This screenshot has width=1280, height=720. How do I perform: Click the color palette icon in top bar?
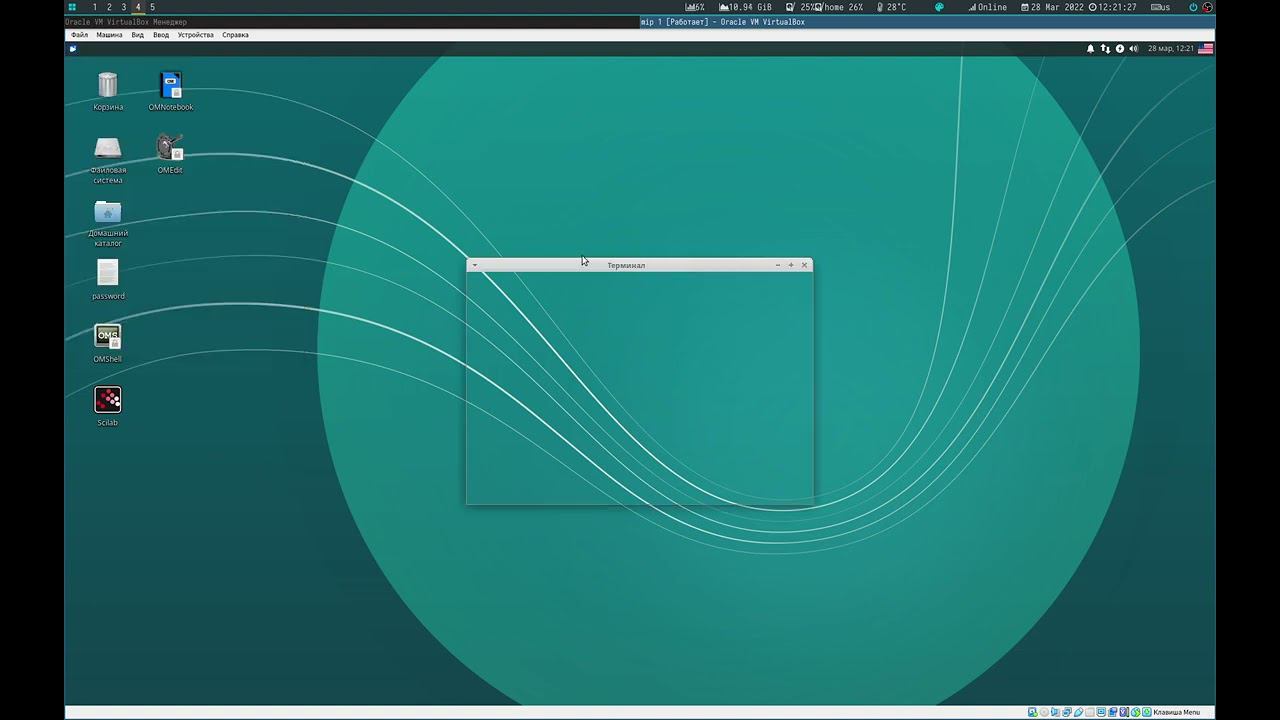coord(939,7)
